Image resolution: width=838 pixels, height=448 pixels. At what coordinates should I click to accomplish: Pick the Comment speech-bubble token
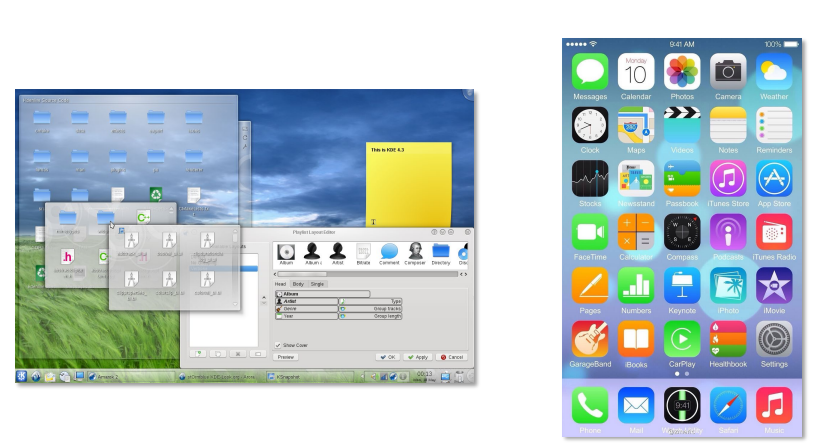coord(389,252)
